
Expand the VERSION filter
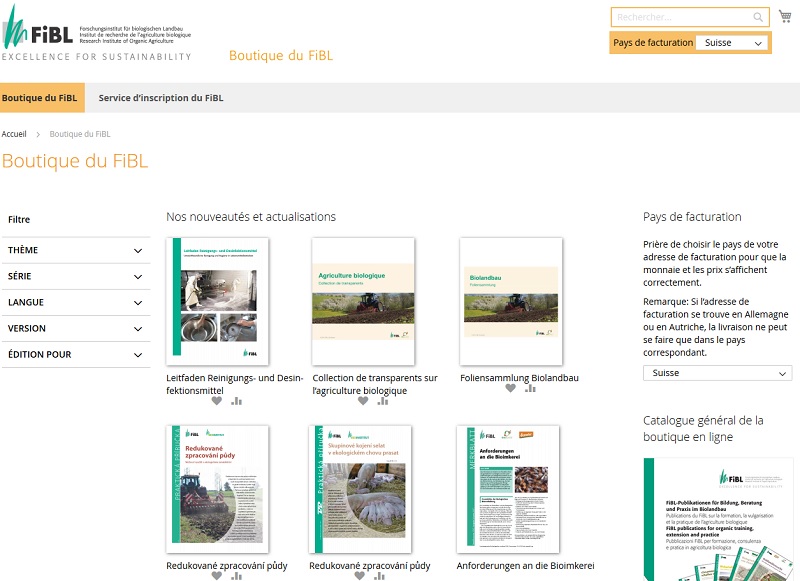[76, 329]
